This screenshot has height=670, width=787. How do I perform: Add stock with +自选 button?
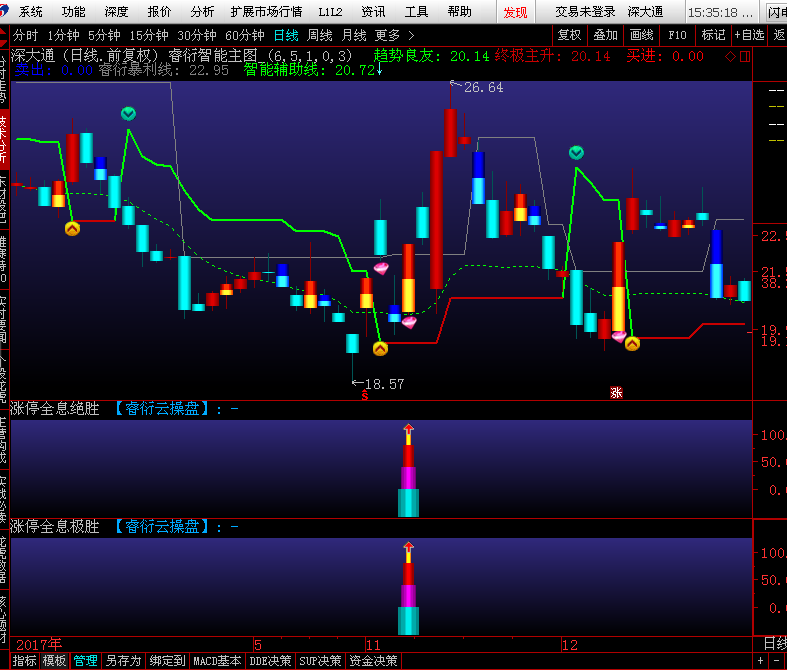click(749, 35)
